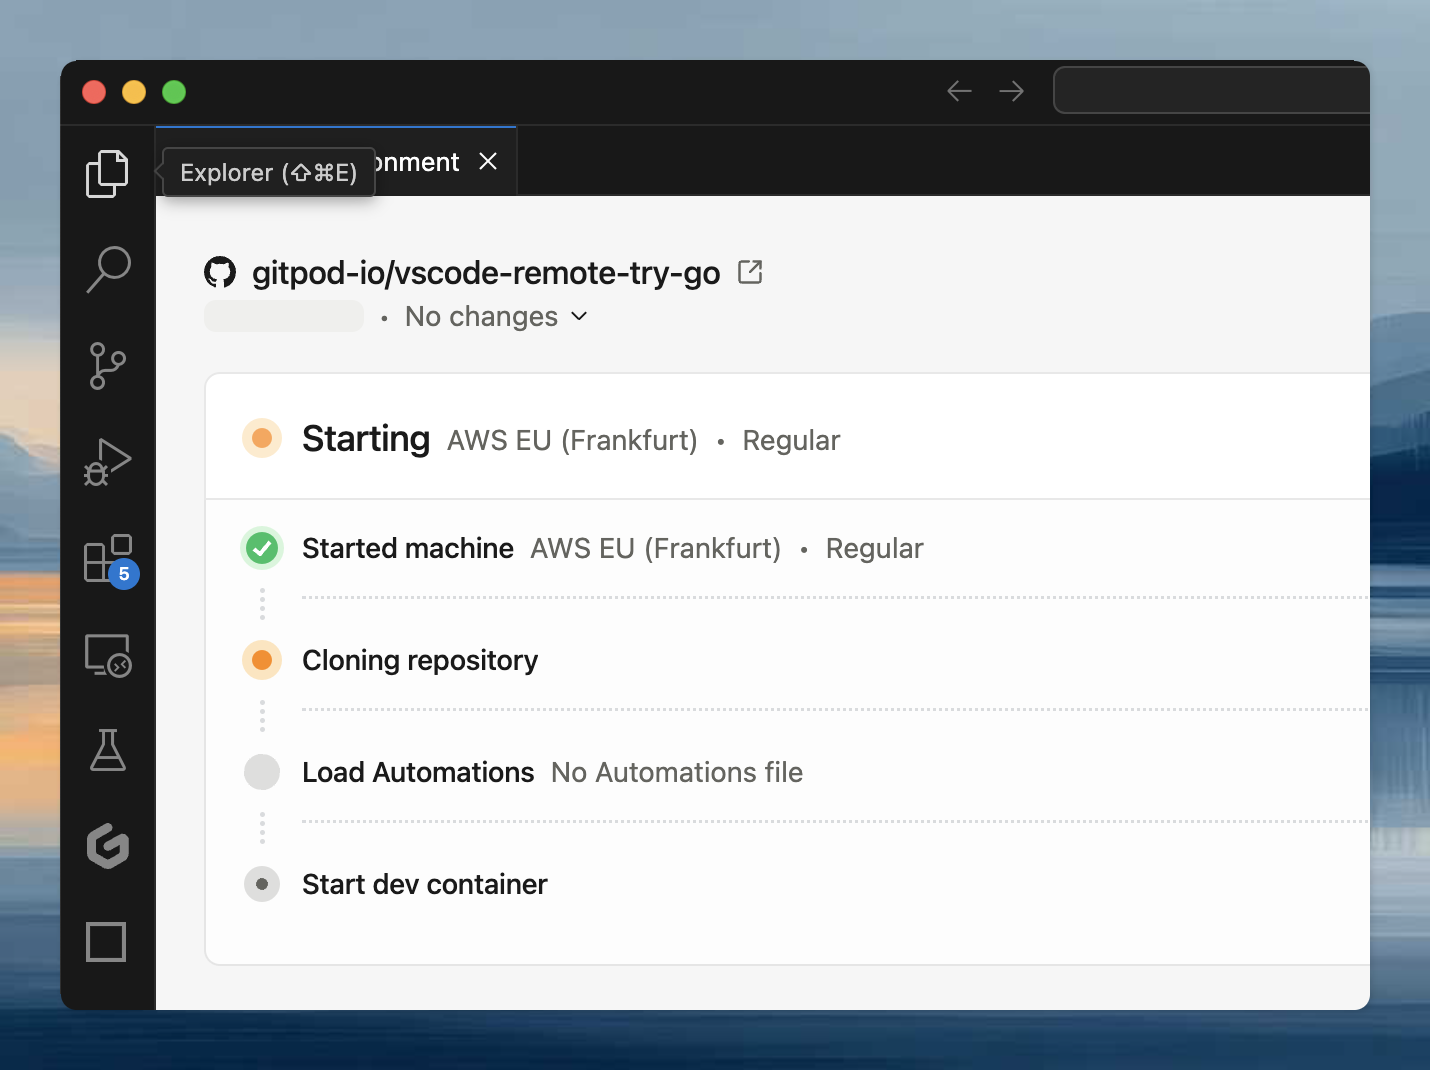The width and height of the screenshot is (1430, 1070).
Task: Click the gitpod-io/vscode-remote-try-go repository link
Action: [x=487, y=271]
